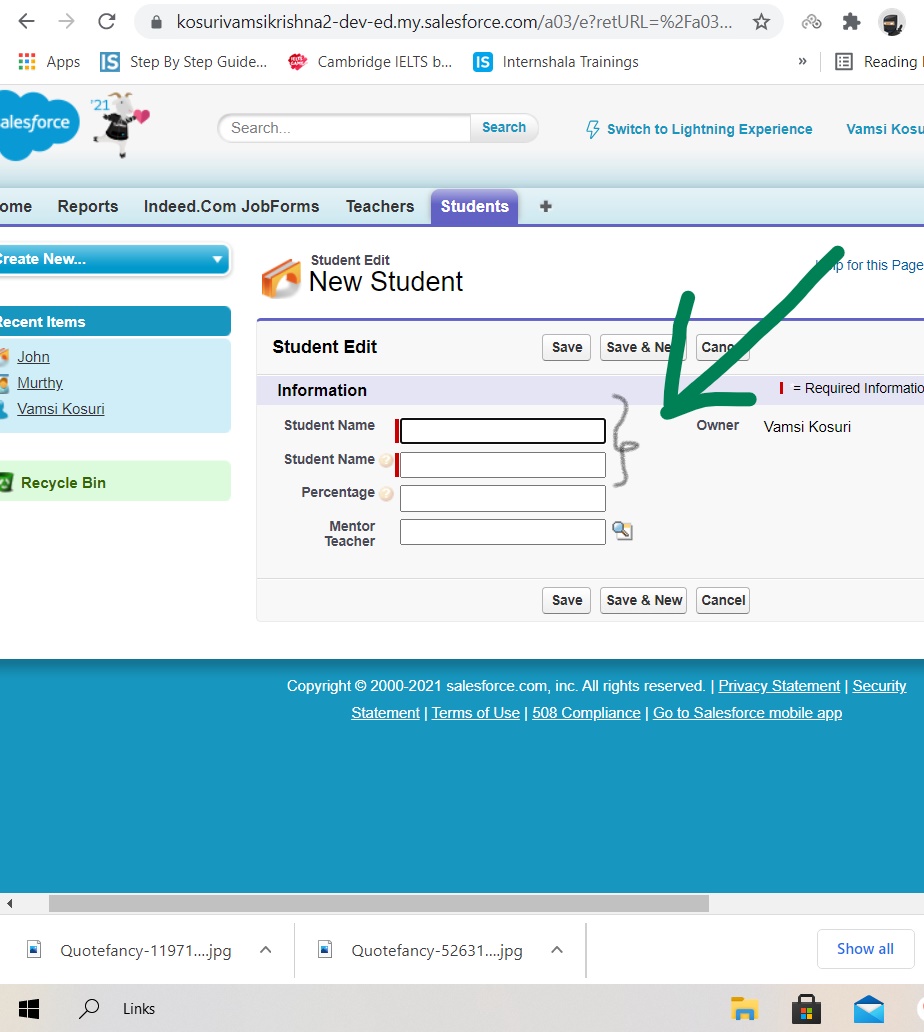Switch to Lightning Experience
Image resolution: width=924 pixels, height=1032 pixels.
699,129
